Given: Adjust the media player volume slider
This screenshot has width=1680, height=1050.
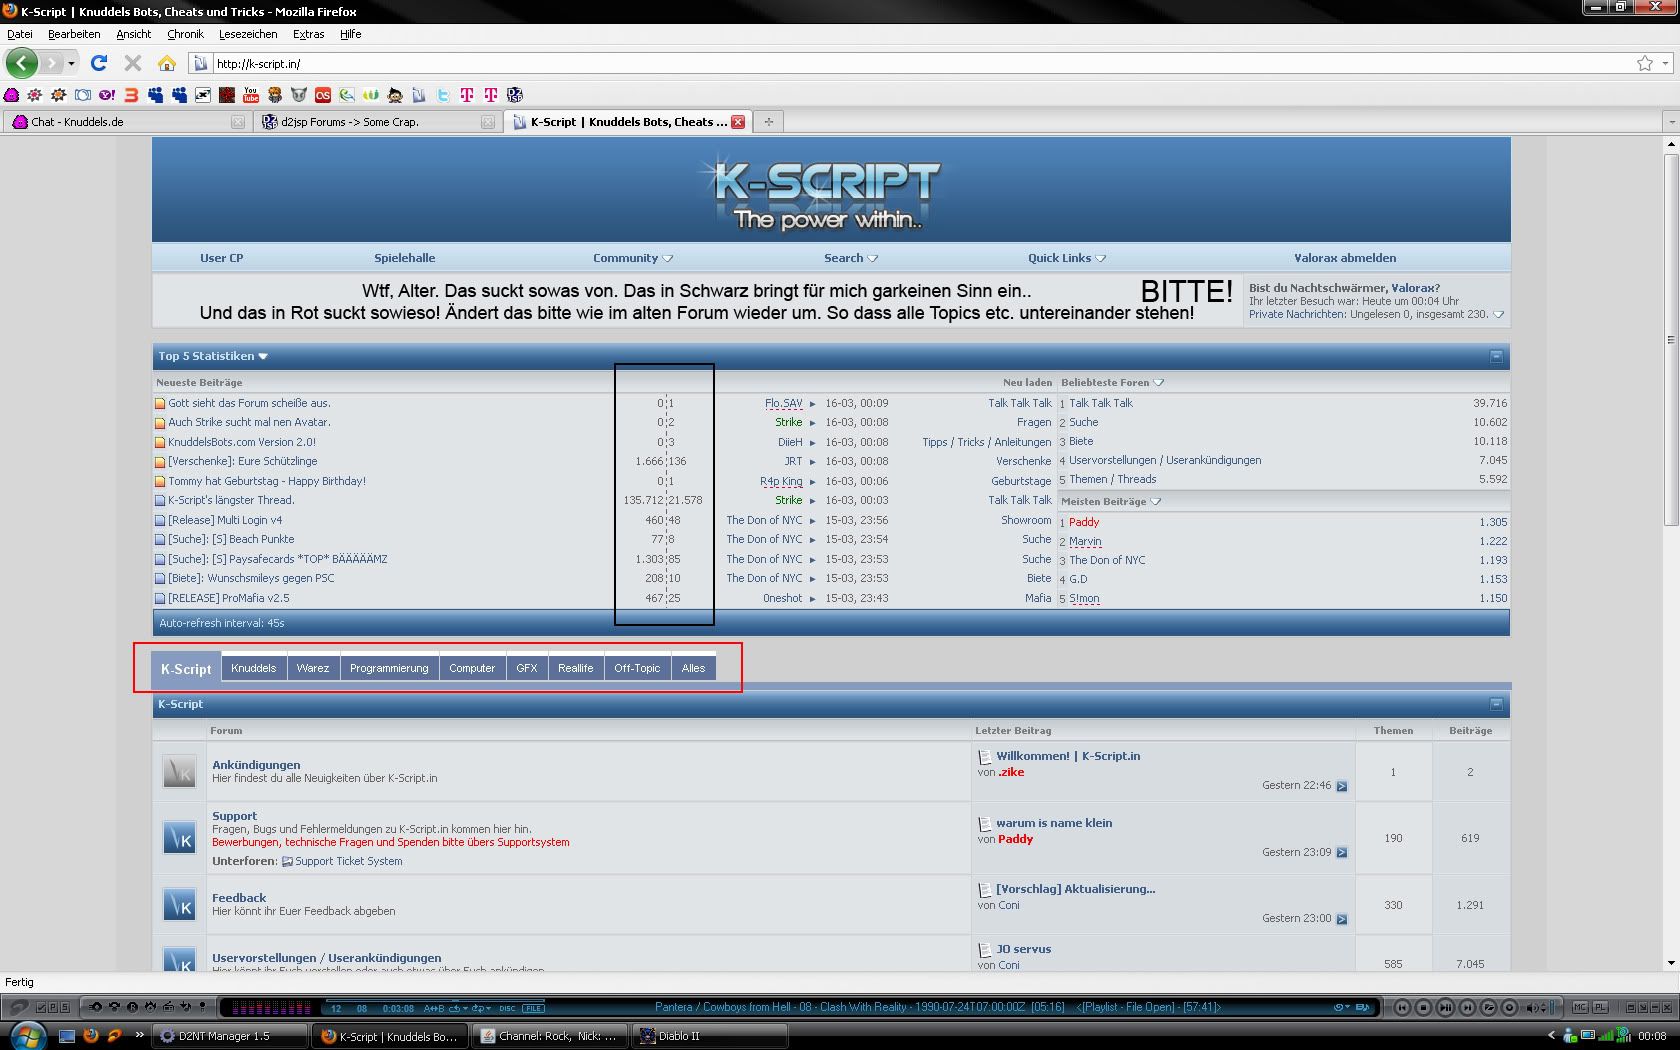Looking at the screenshot, I should pyautogui.click(x=1552, y=1007).
